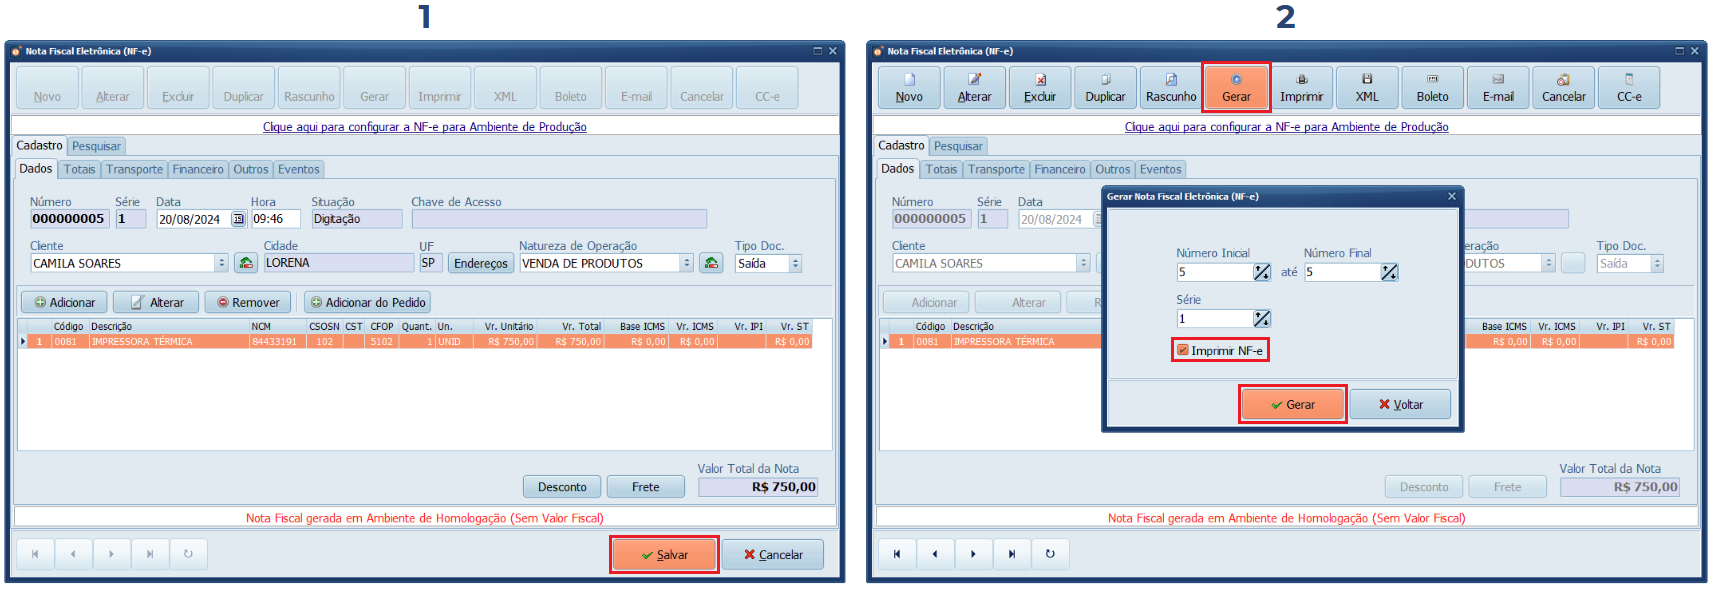This screenshot has width=1713, height=591.
Task: Click the enabled CC-e toolbar icon
Action: click(x=1628, y=87)
